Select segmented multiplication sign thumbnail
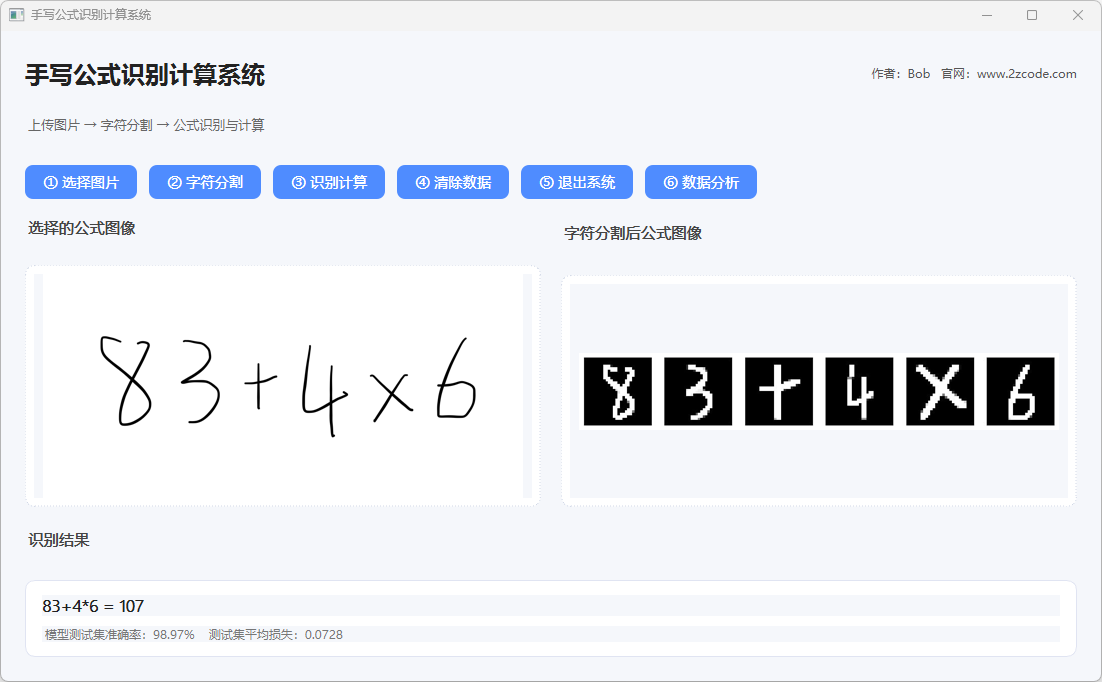The width and height of the screenshot is (1102, 682). (940, 391)
